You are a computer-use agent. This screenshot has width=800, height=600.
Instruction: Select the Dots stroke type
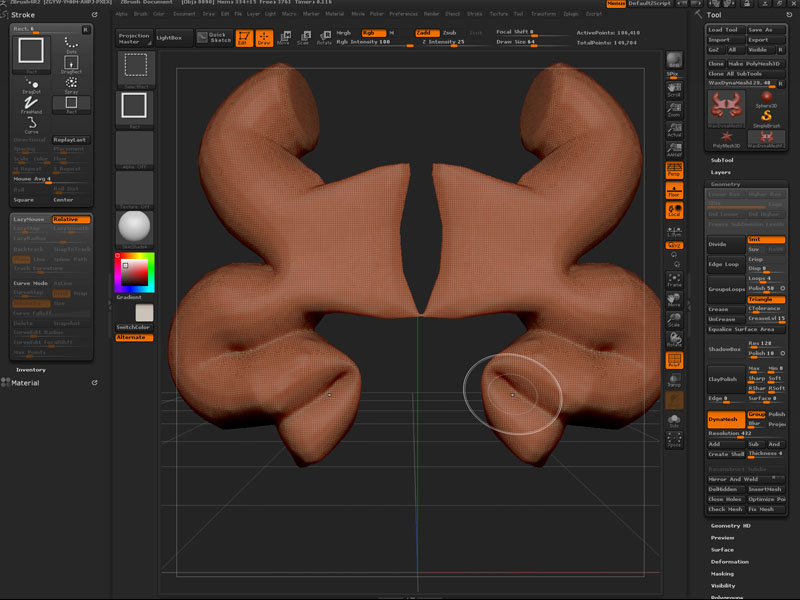pyautogui.click(x=71, y=45)
